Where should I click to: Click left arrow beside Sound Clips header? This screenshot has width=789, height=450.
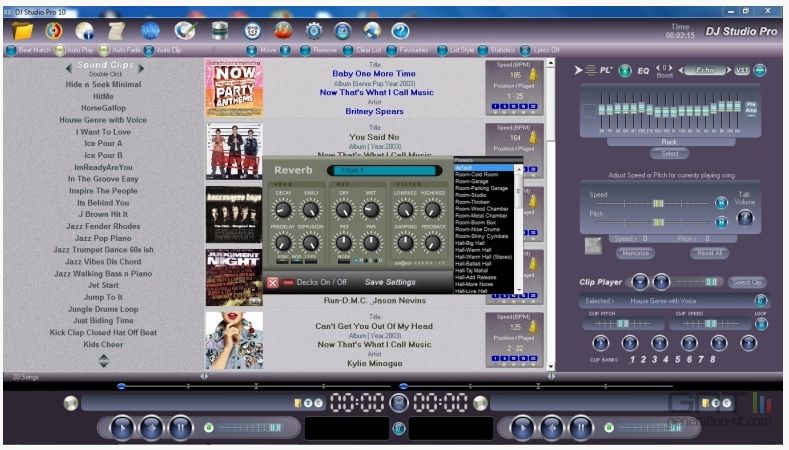[x=69, y=68]
